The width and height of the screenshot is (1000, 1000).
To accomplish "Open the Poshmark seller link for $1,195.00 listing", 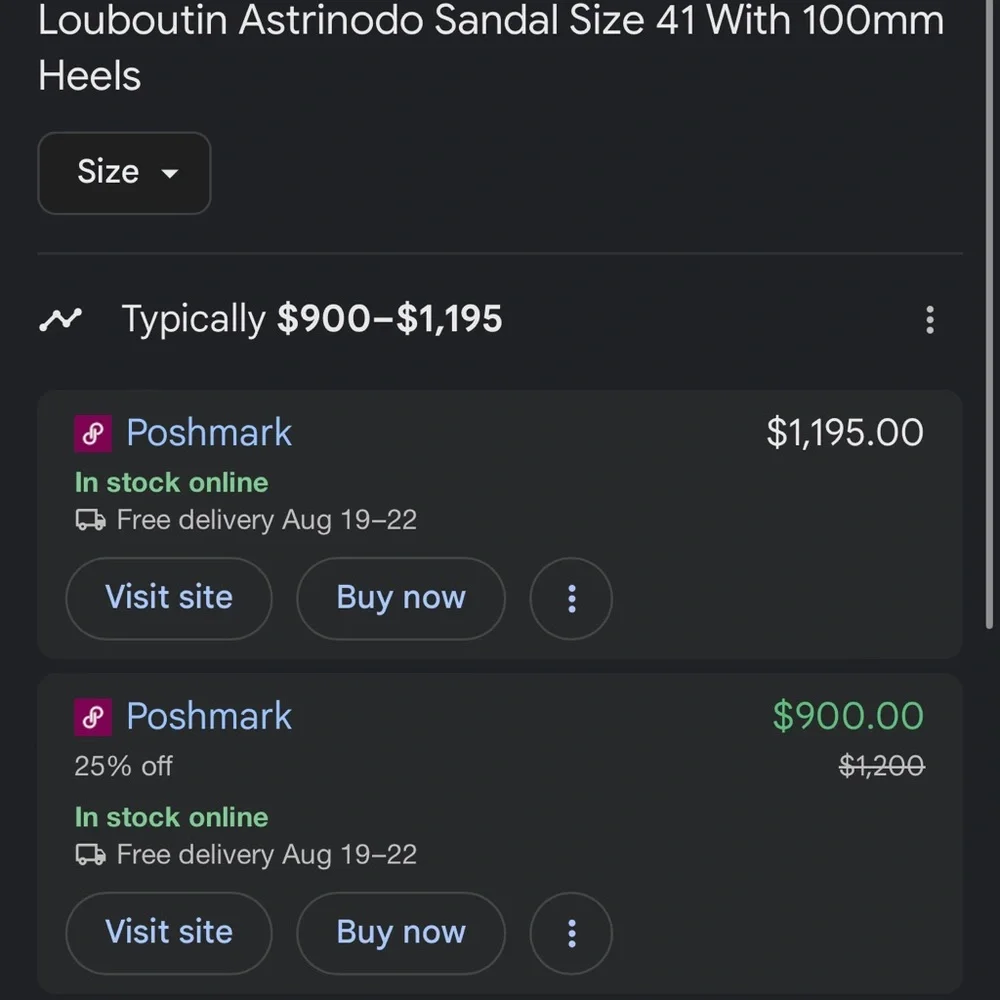I will tap(209, 433).
